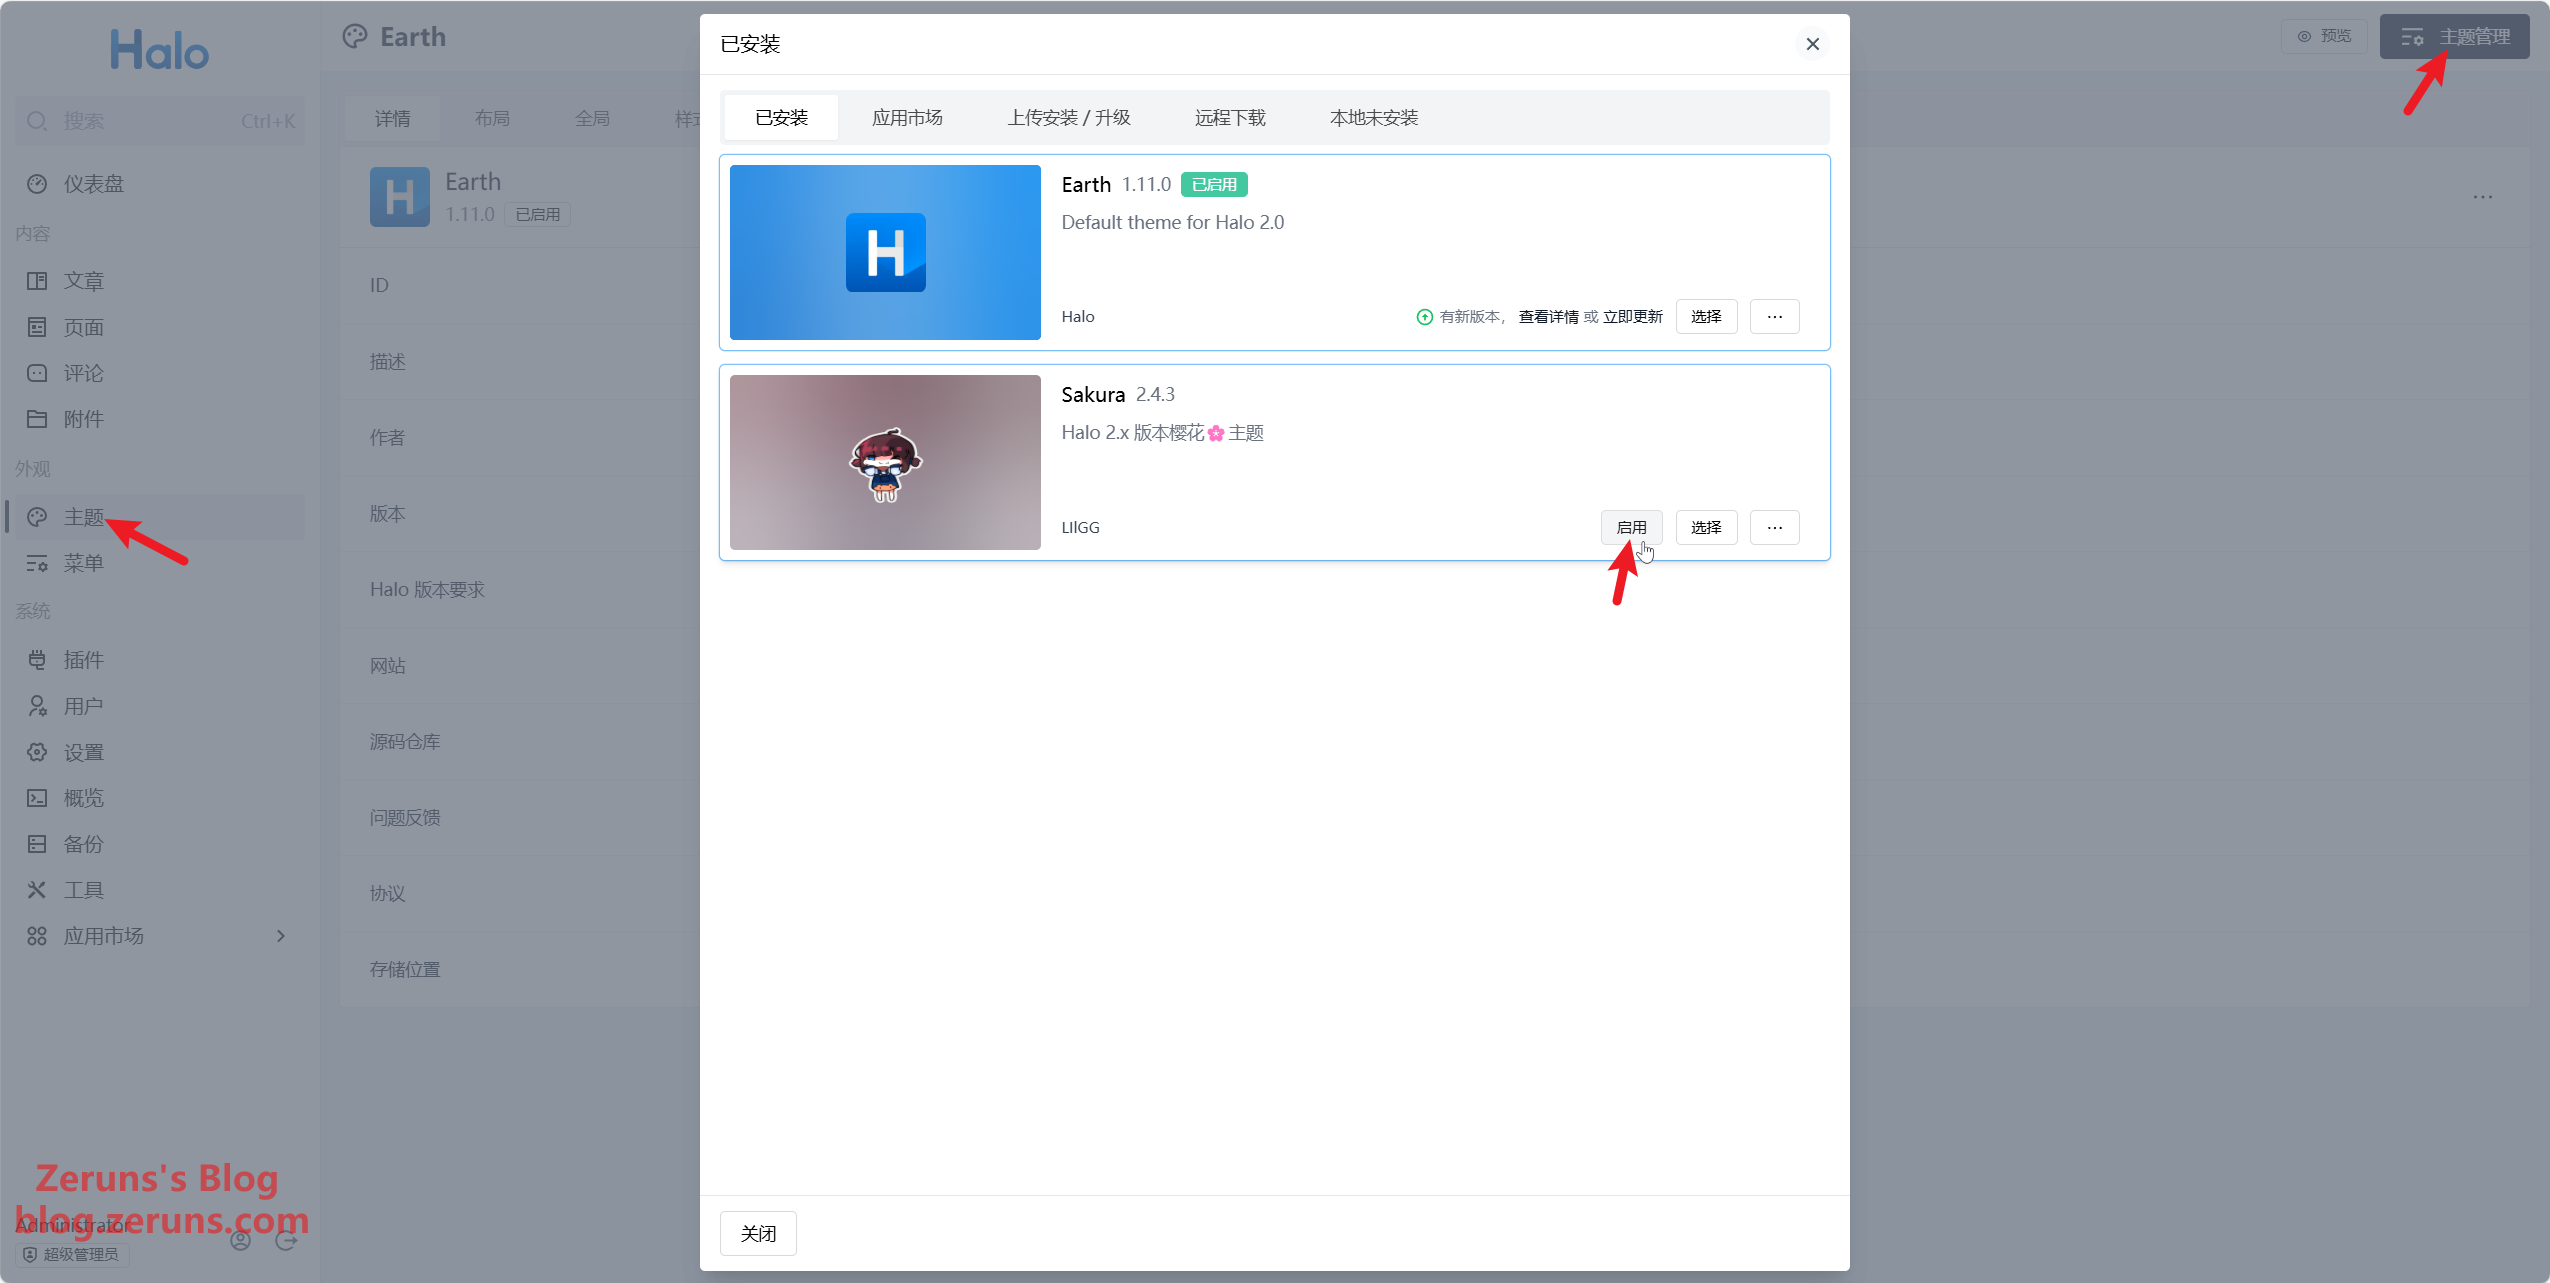This screenshot has width=2550, height=1283.
Task: Click the Sakura theme preview thumbnail
Action: tap(885, 462)
